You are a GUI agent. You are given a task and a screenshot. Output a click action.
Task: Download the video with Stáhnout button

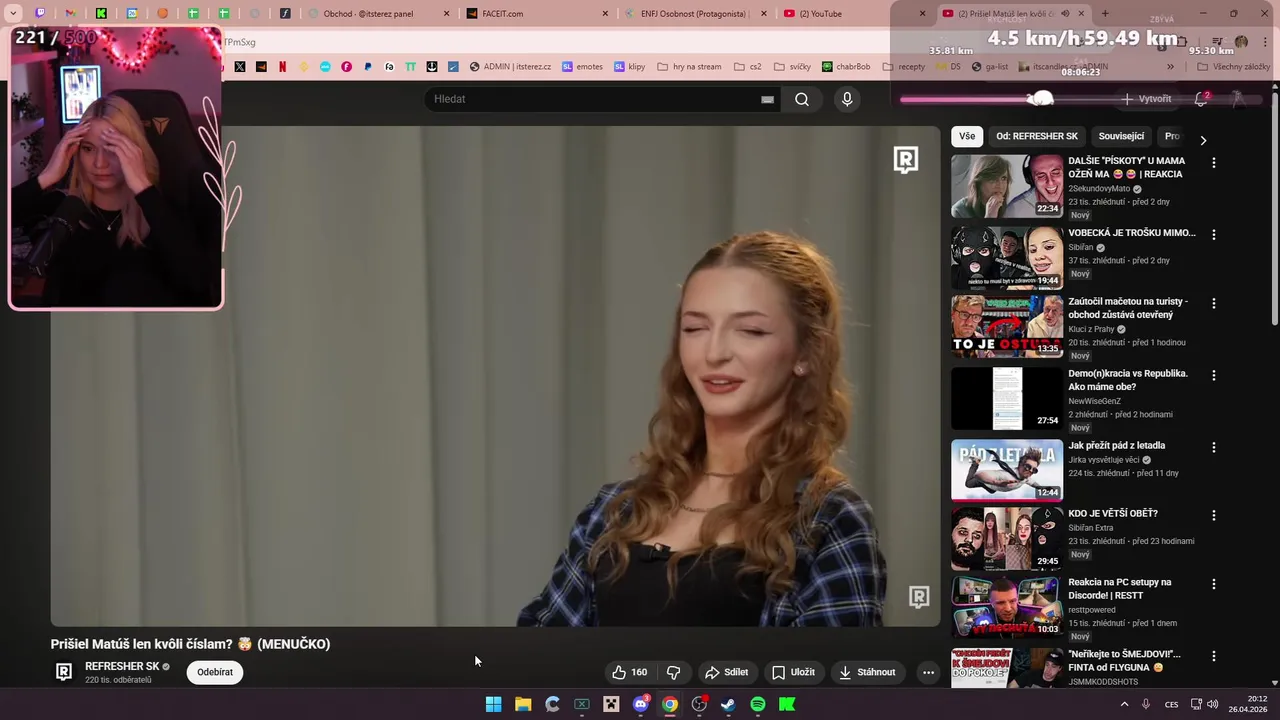tap(867, 672)
